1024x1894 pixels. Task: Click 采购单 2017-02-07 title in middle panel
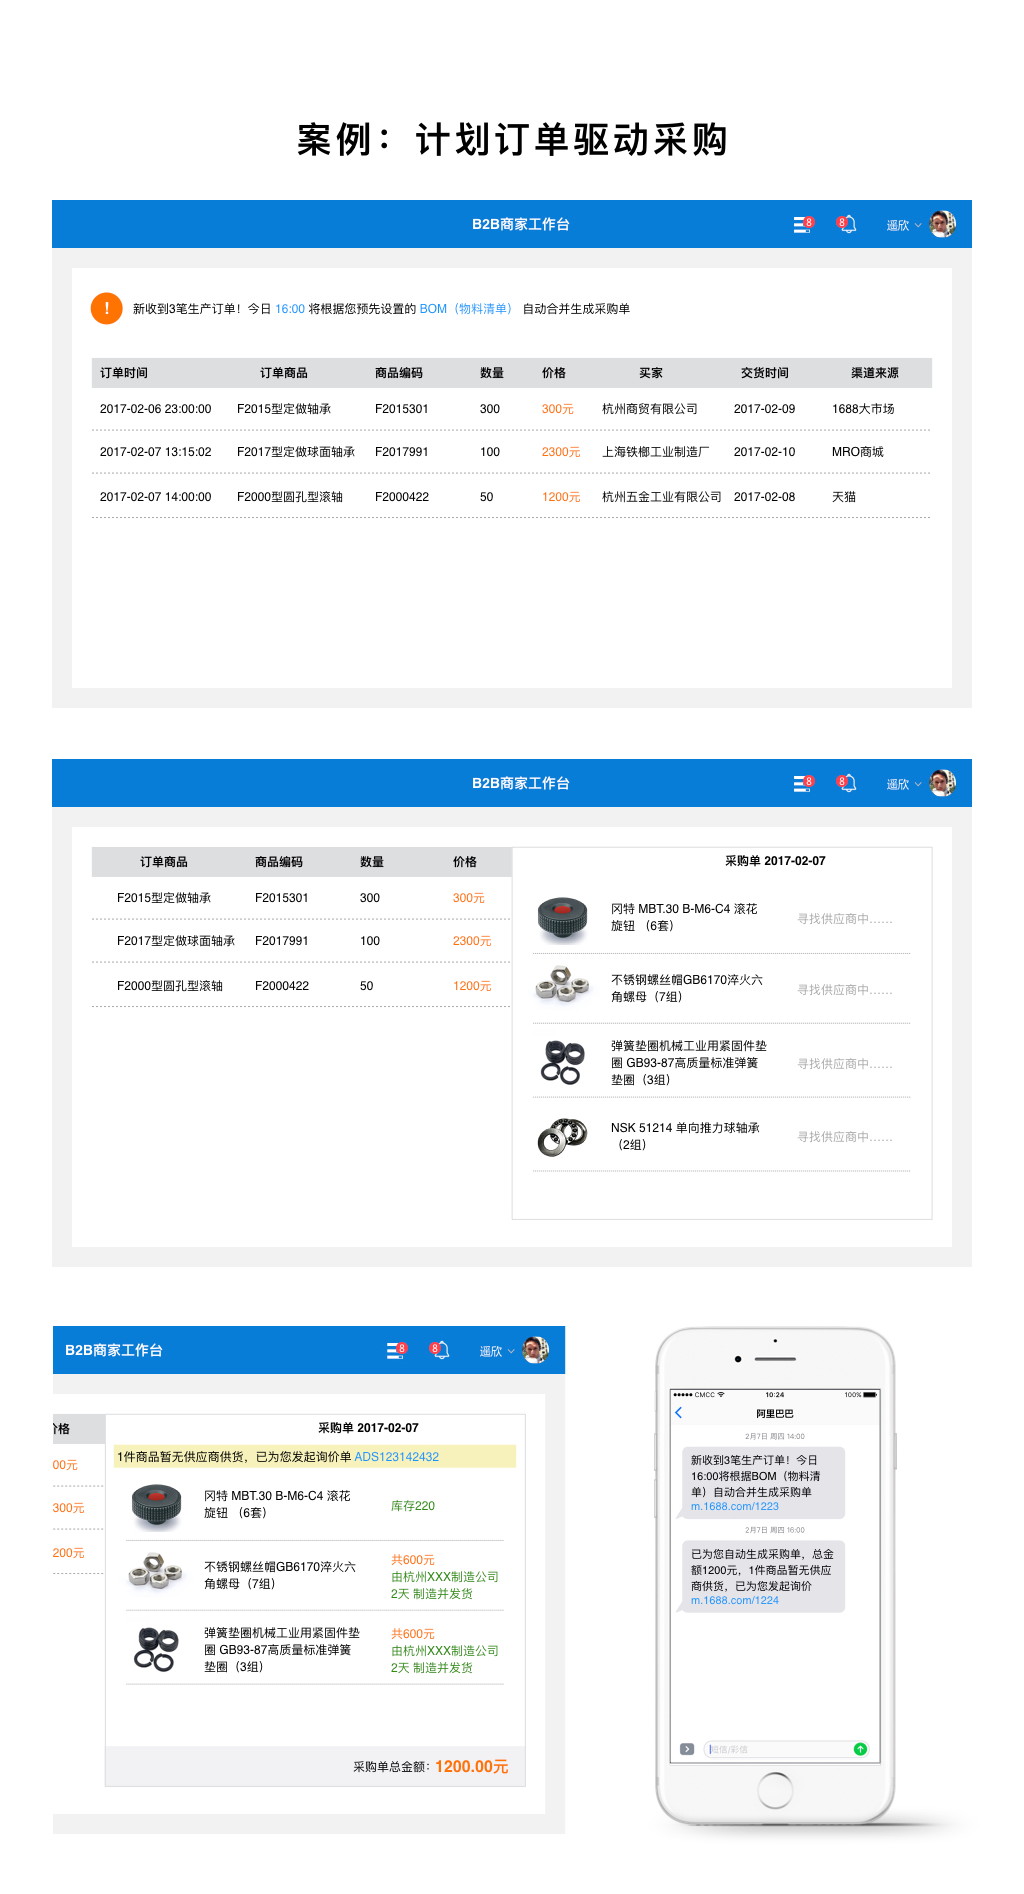pyautogui.click(x=775, y=861)
